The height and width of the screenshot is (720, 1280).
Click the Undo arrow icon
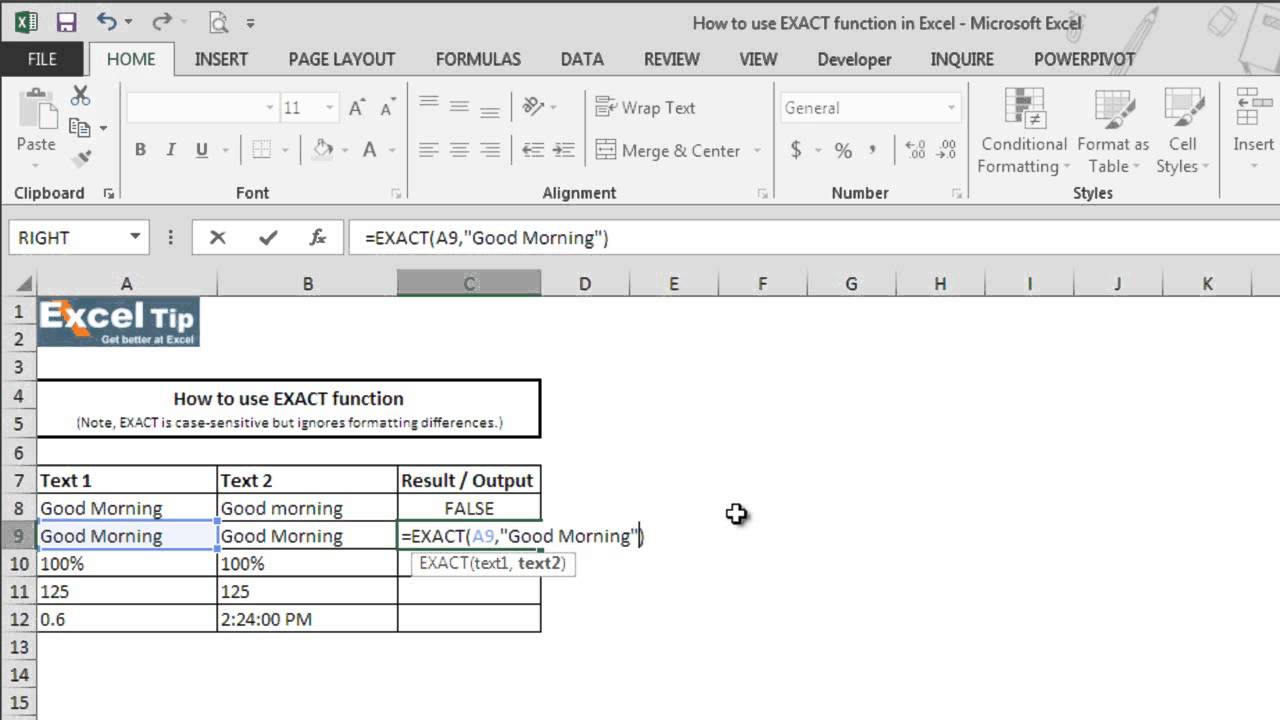(x=106, y=21)
